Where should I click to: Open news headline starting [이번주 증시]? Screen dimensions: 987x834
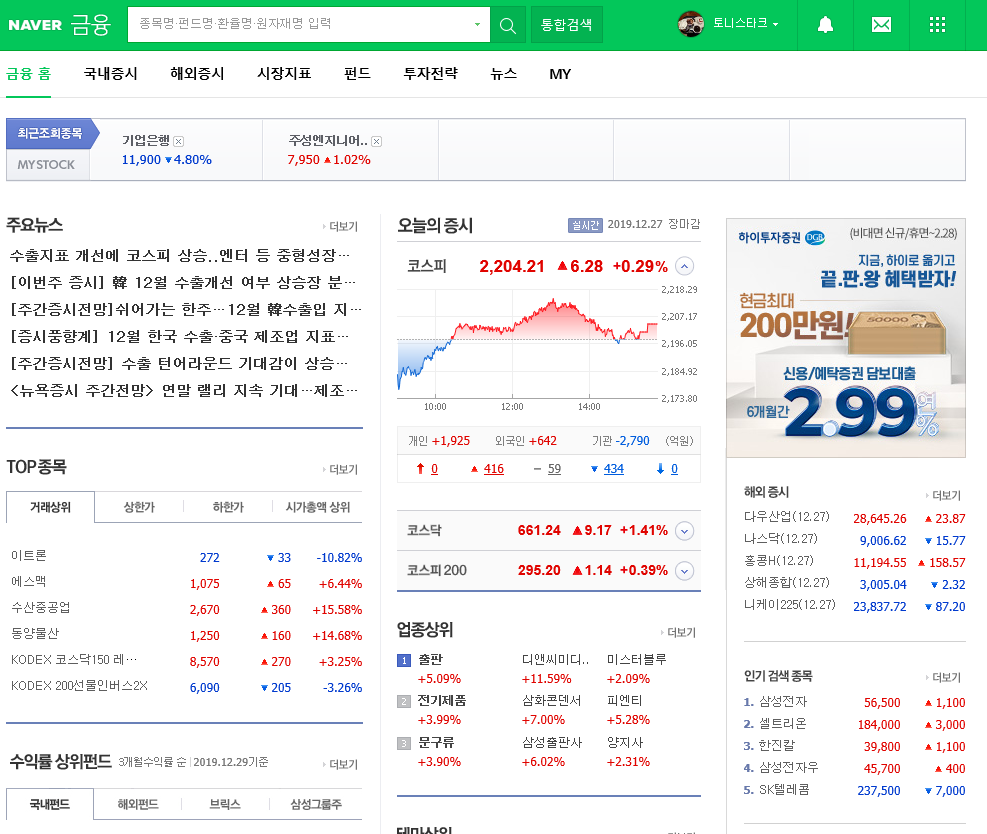tap(182, 283)
